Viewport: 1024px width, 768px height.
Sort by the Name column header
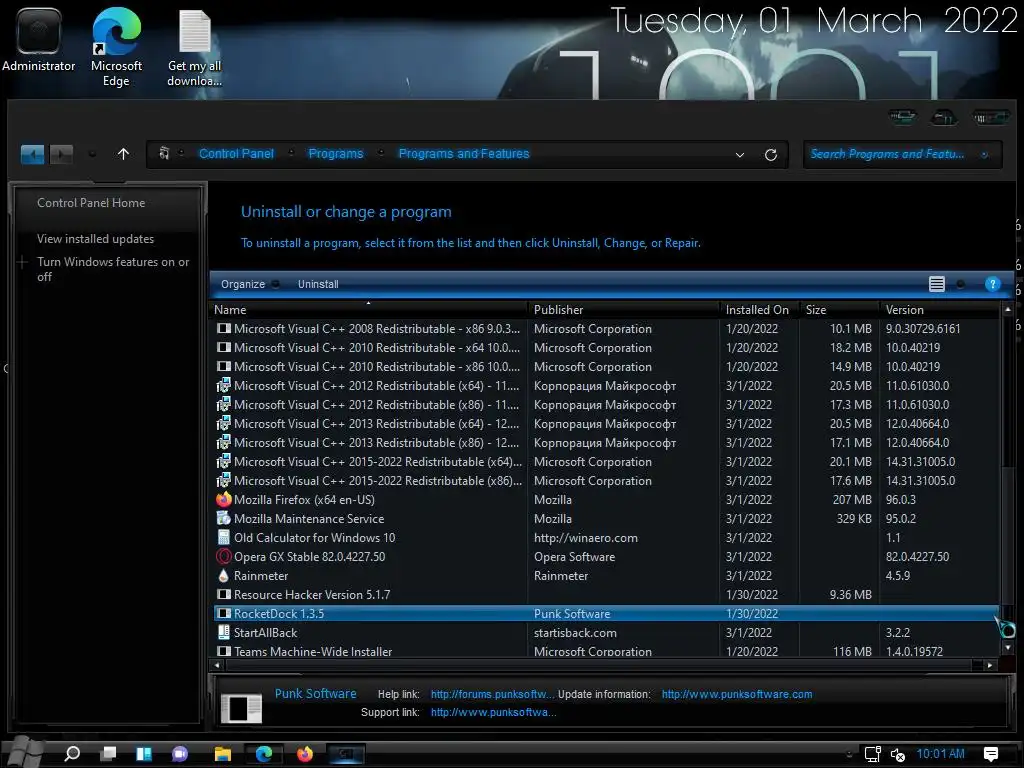369,310
